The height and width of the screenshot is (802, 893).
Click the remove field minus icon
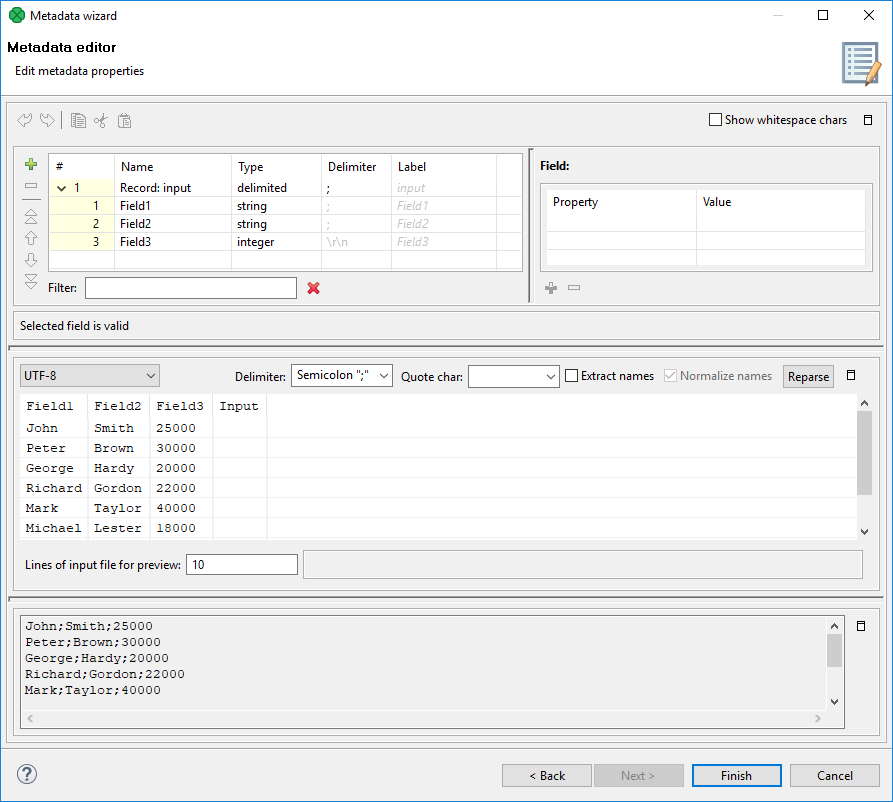tap(31, 186)
